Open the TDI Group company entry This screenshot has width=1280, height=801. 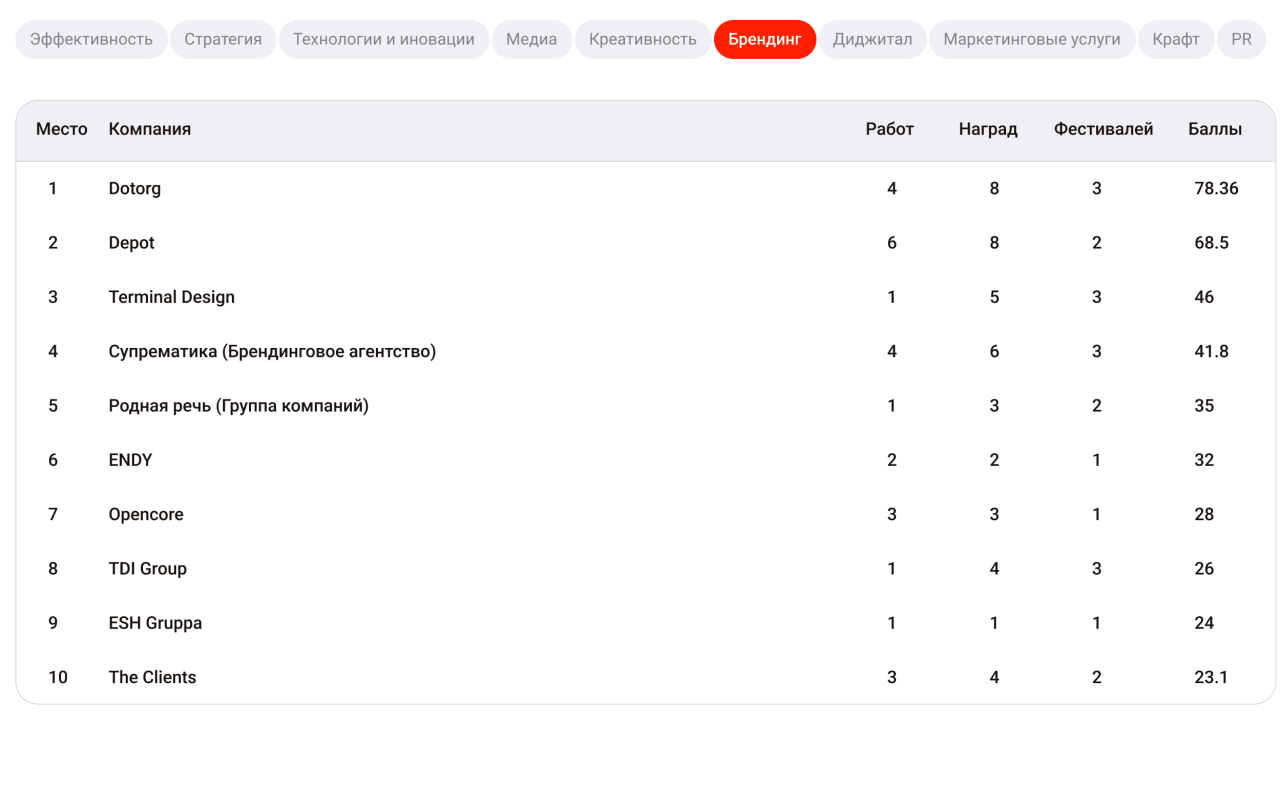click(x=148, y=569)
